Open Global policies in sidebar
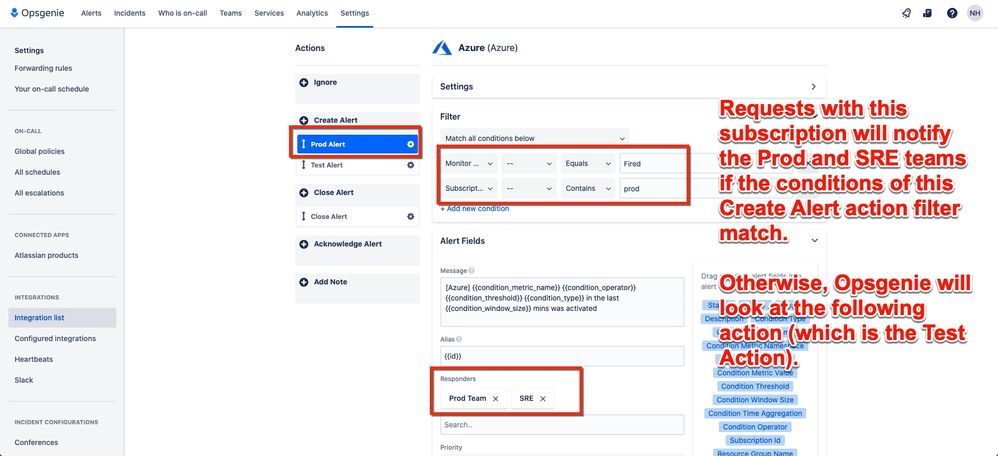The width and height of the screenshot is (998, 456). click(39, 152)
